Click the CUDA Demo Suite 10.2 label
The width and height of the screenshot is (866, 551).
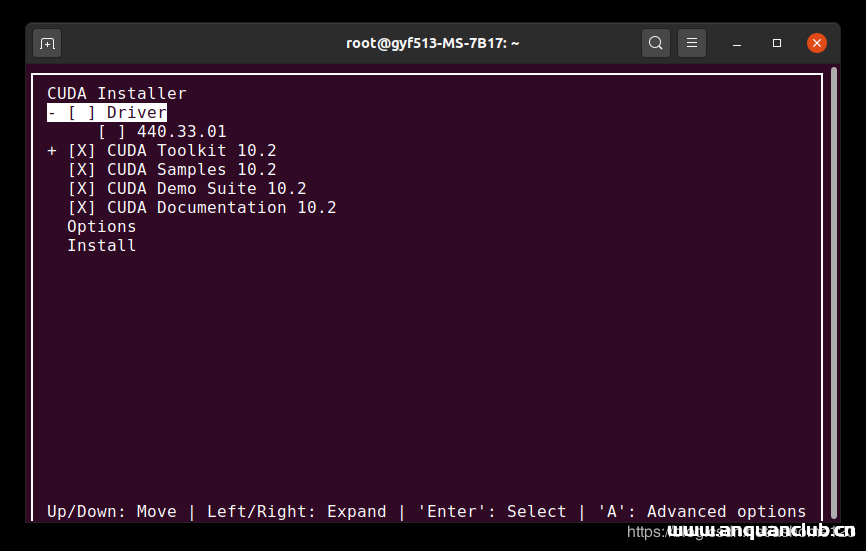(207, 189)
